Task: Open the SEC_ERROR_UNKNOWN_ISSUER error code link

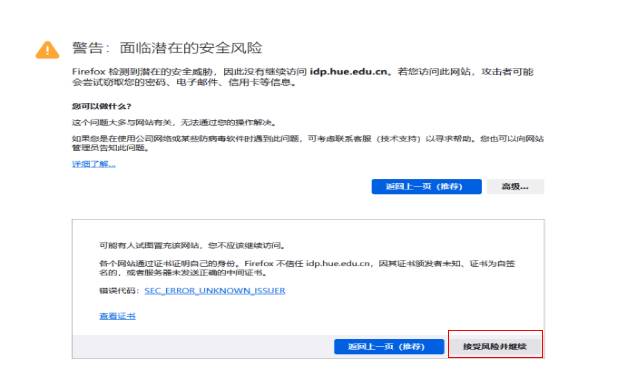Action: [x=215, y=291]
